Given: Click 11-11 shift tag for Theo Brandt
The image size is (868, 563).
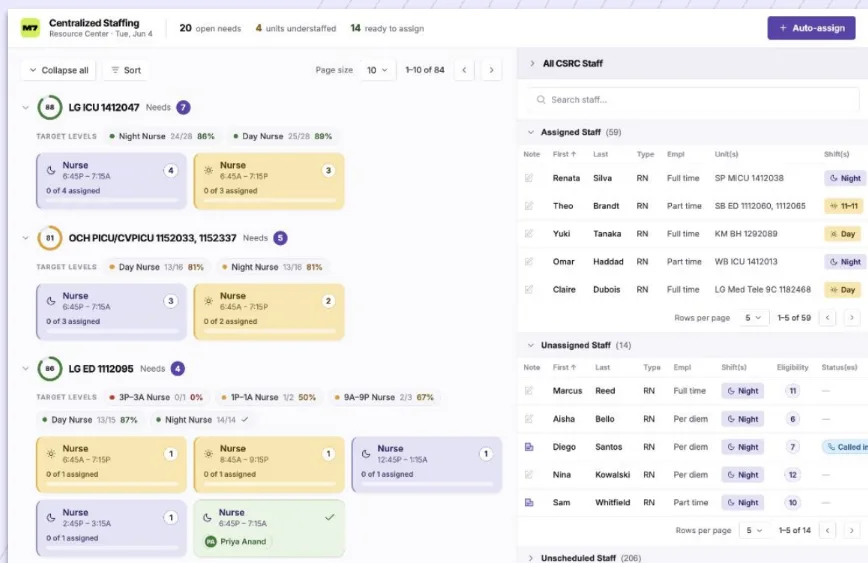Looking at the screenshot, I should coord(843,206).
